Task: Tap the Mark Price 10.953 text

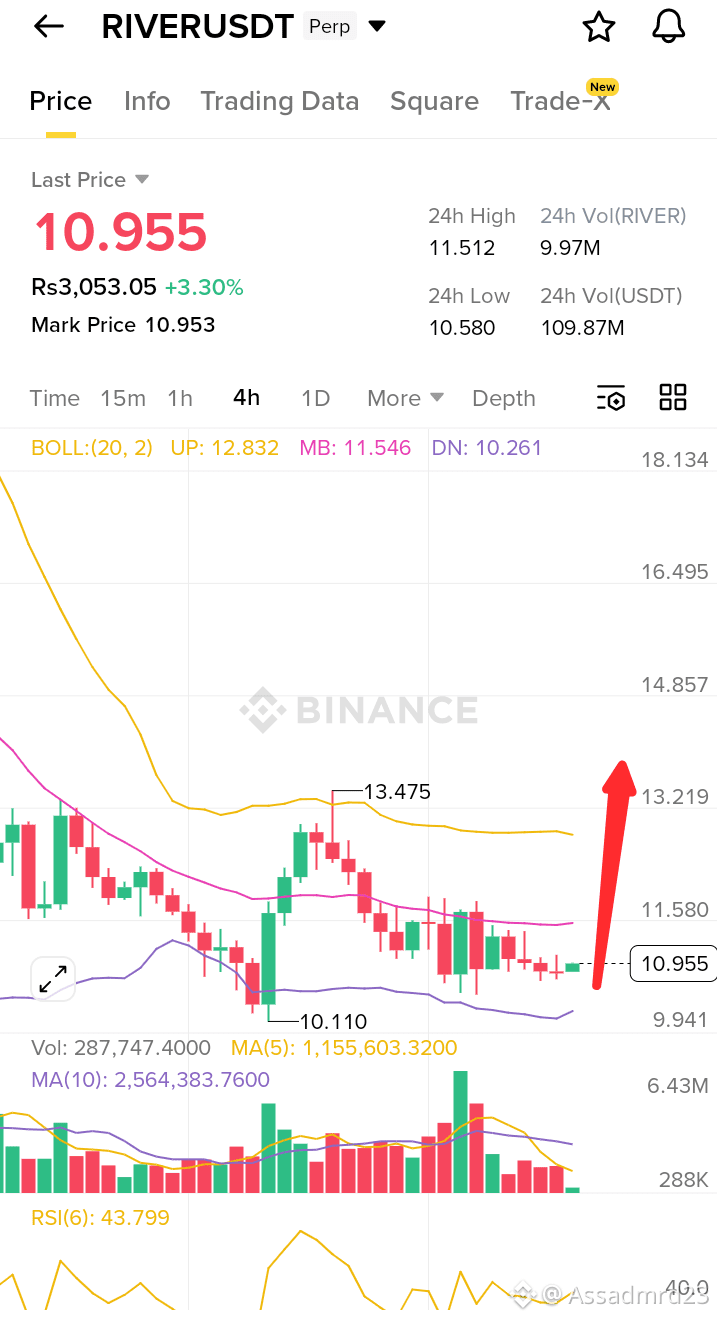Action: click(123, 324)
